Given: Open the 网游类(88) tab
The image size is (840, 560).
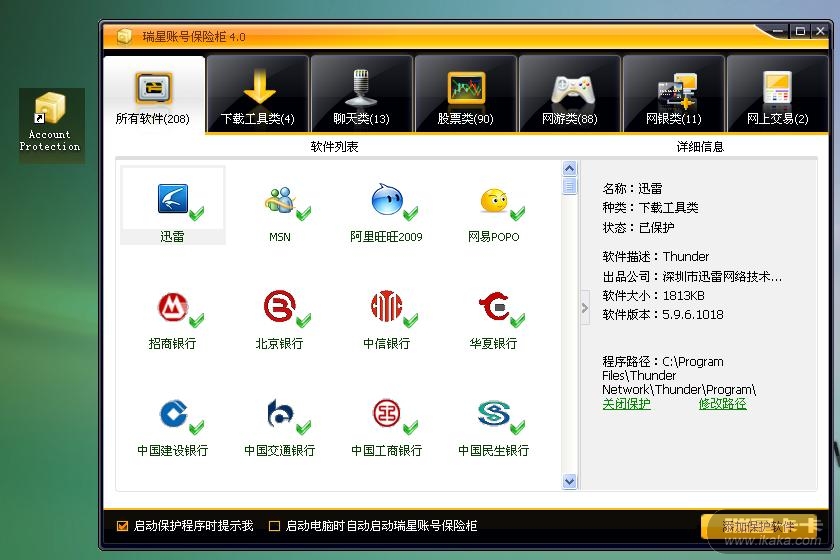Looking at the screenshot, I should (569, 94).
